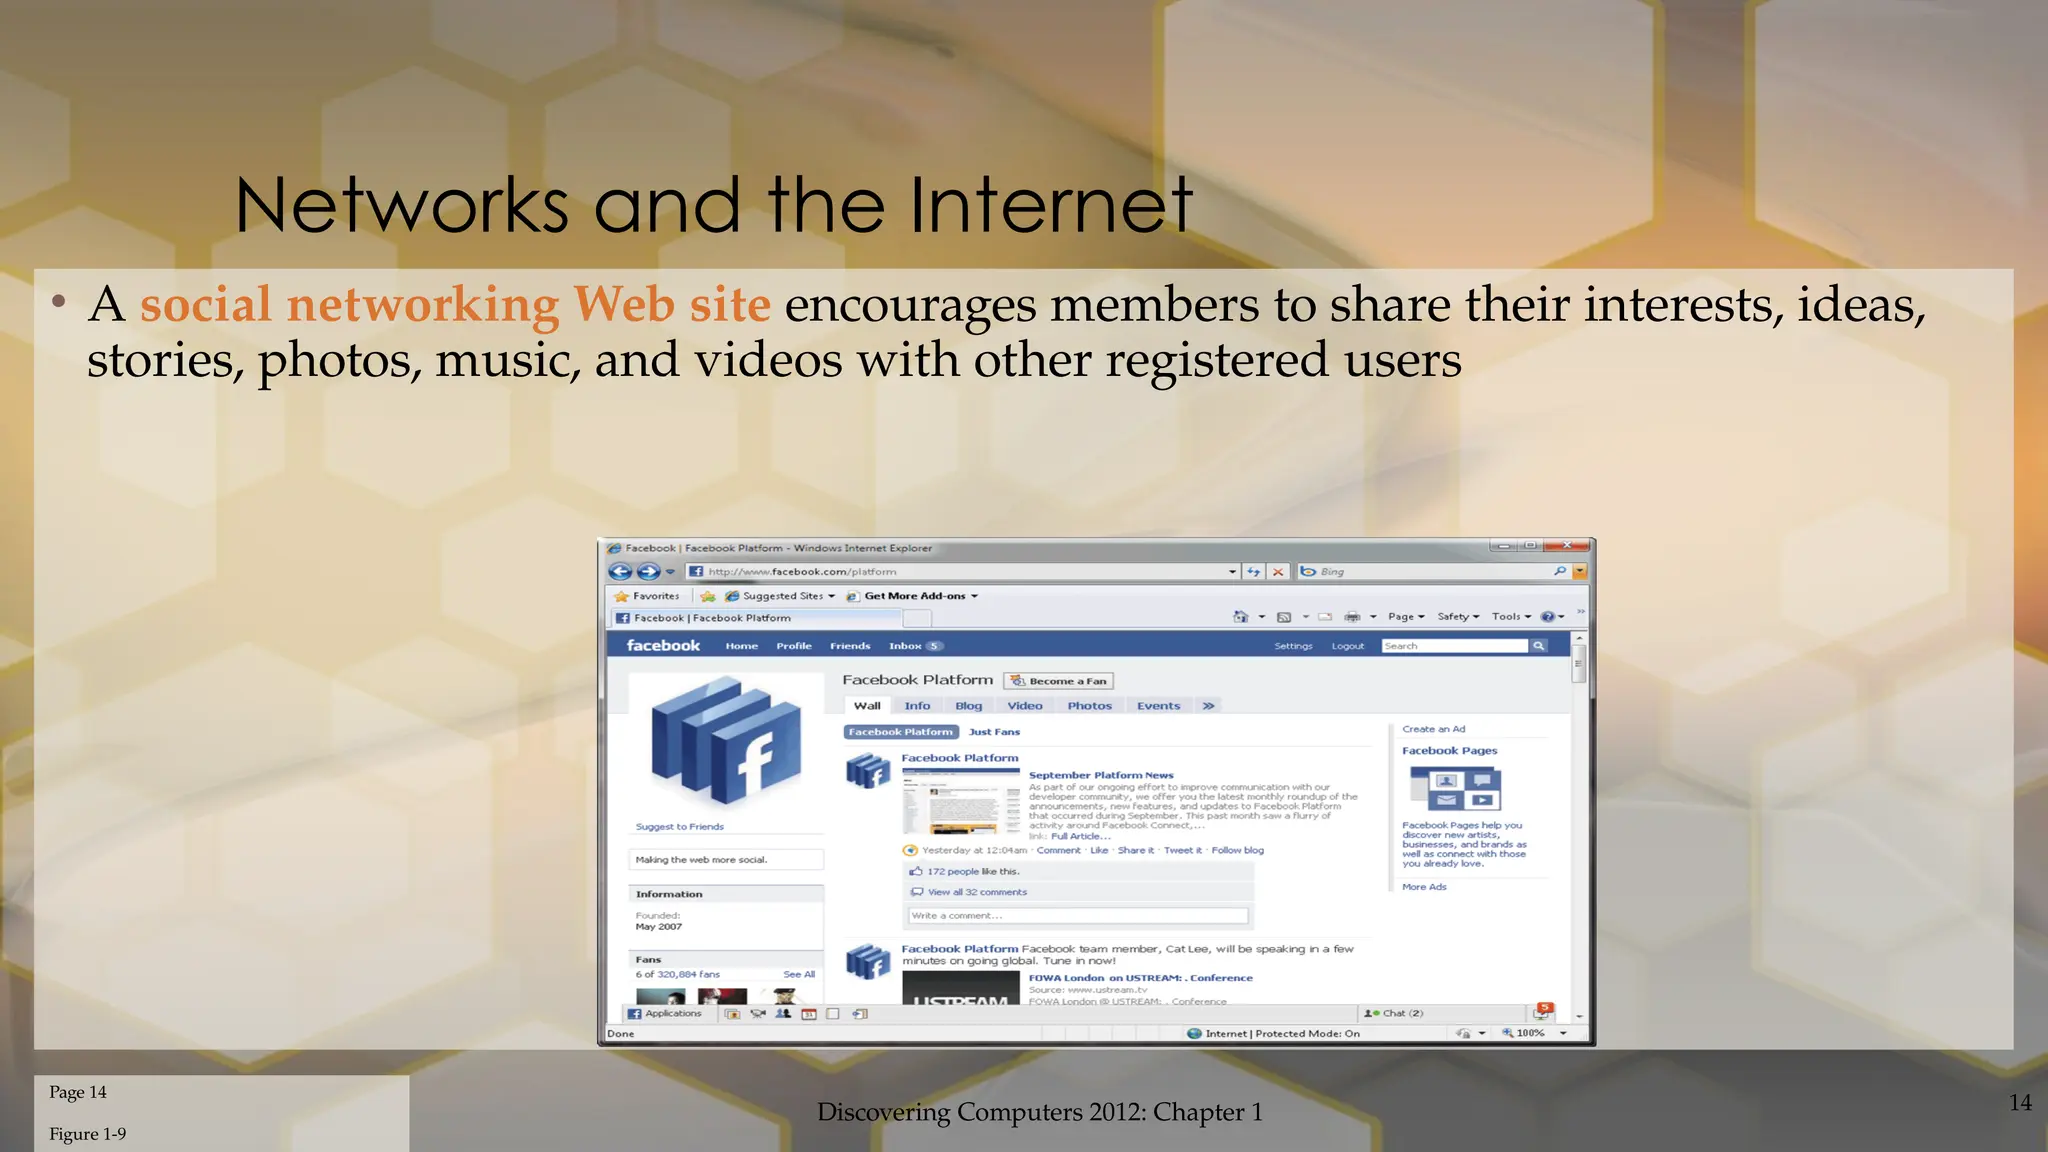Click the RSS Feeds icon in command bar
The image size is (2048, 1152).
click(x=1284, y=617)
